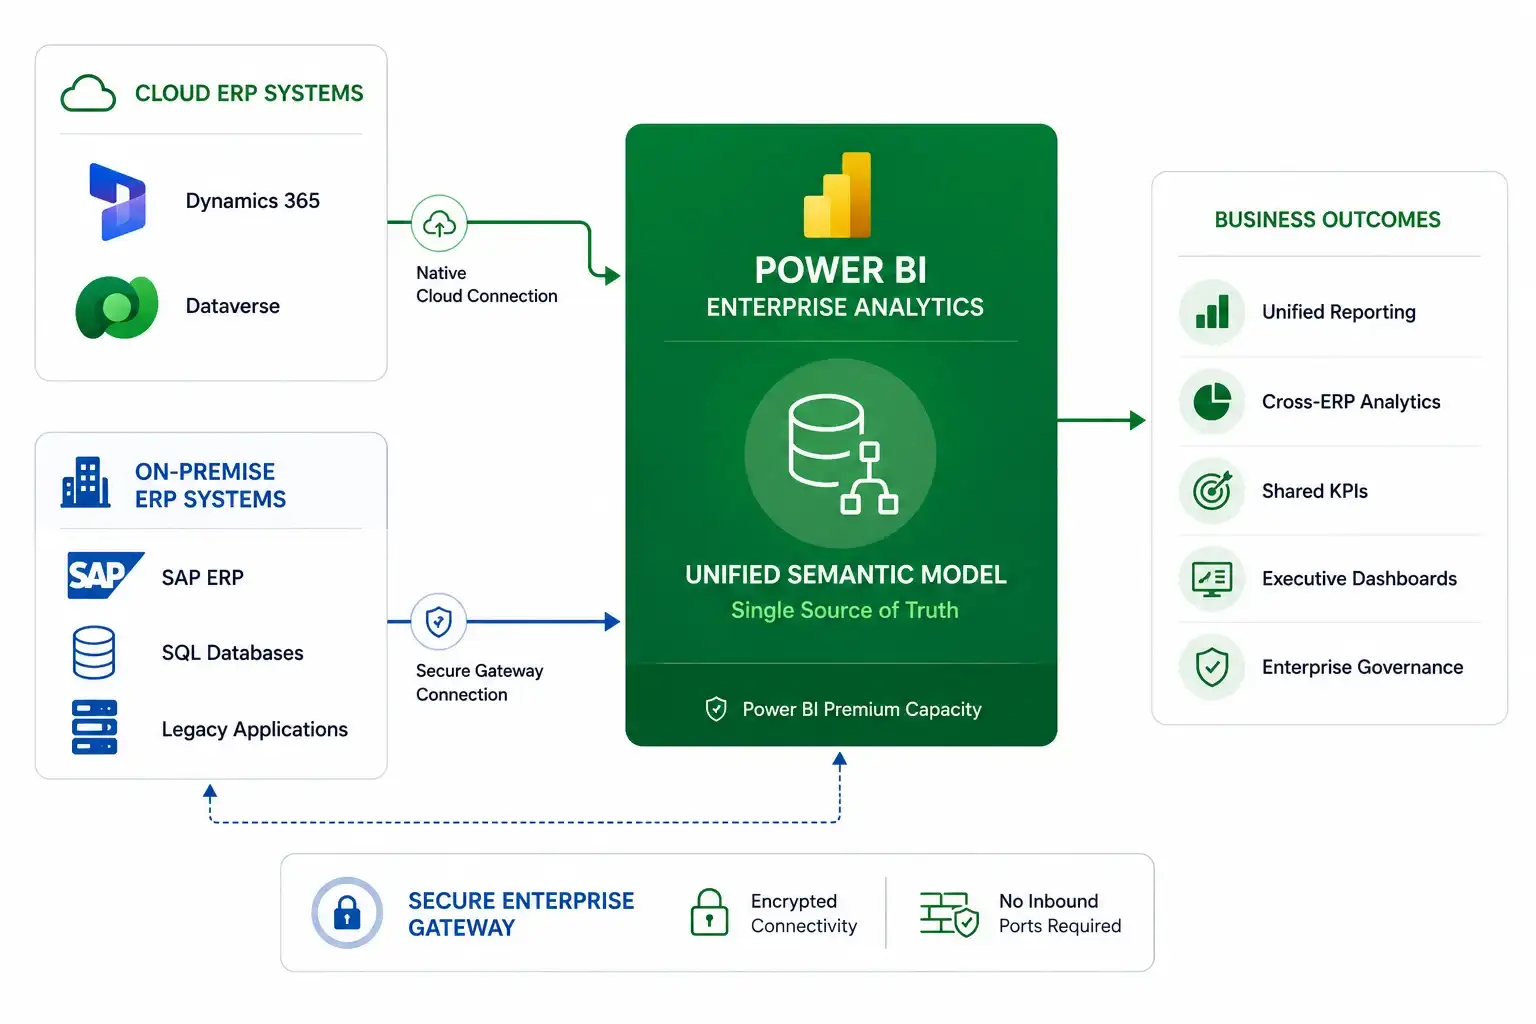
Task: Click the Executive Dashboards monitor icon
Action: click(1212, 578)
